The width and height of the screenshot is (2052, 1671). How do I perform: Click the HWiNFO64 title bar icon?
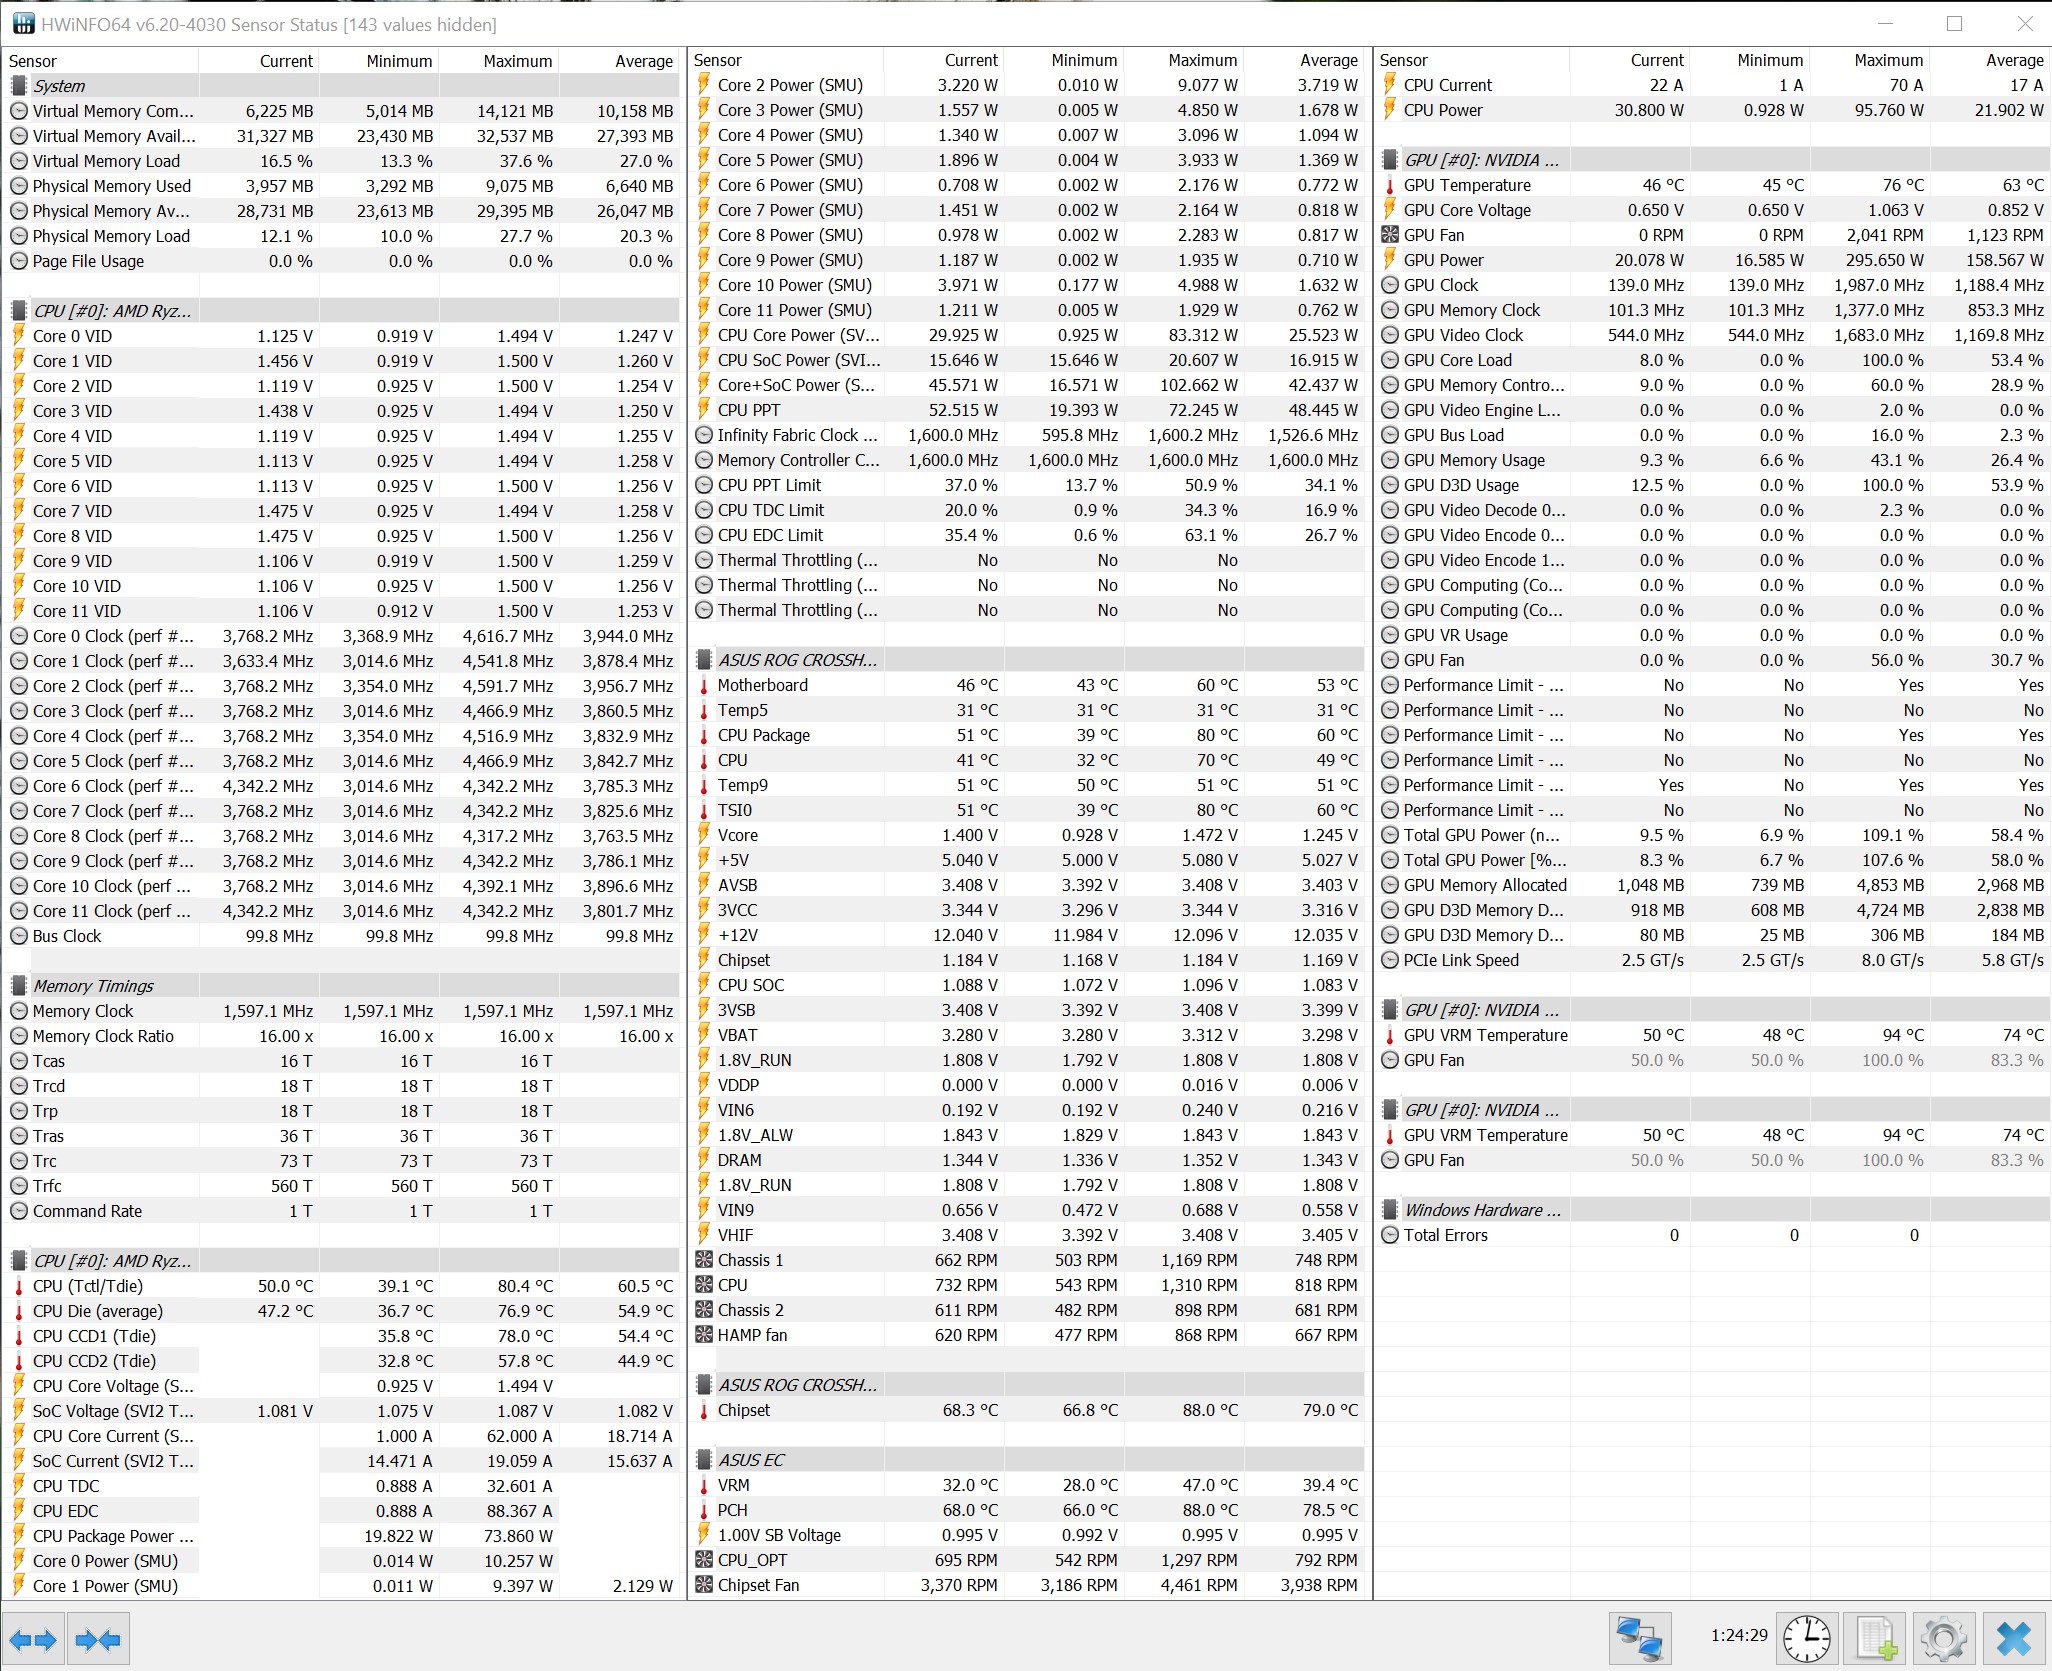22,24
